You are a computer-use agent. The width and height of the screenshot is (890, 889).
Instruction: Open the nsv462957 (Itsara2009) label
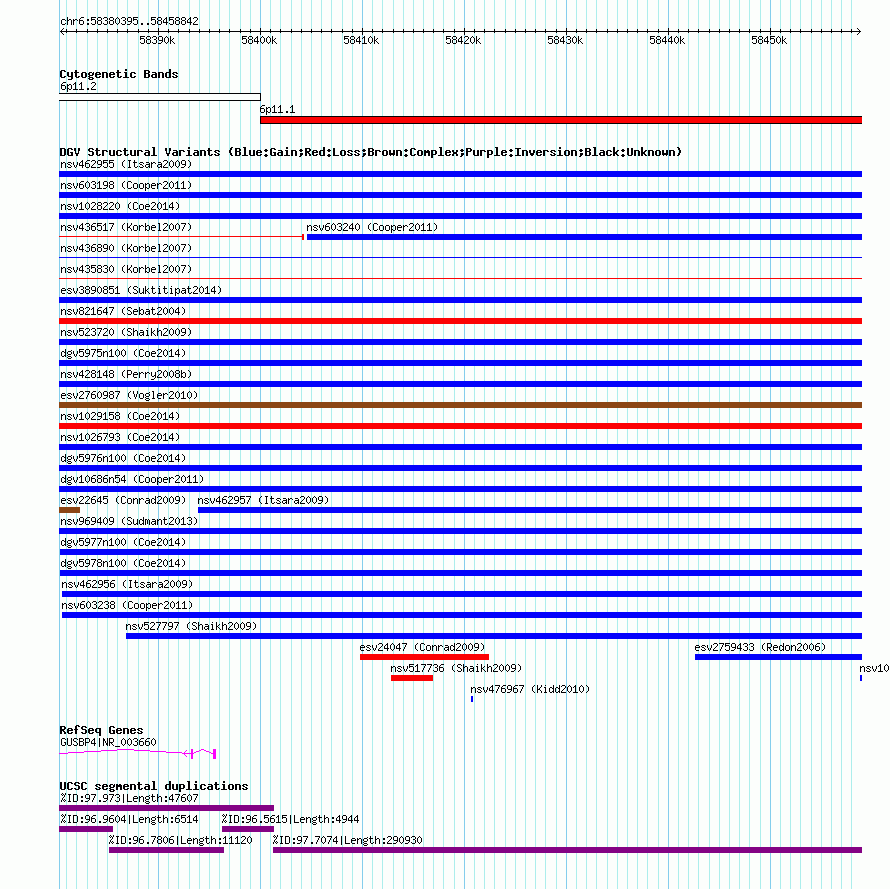point(263,501)
